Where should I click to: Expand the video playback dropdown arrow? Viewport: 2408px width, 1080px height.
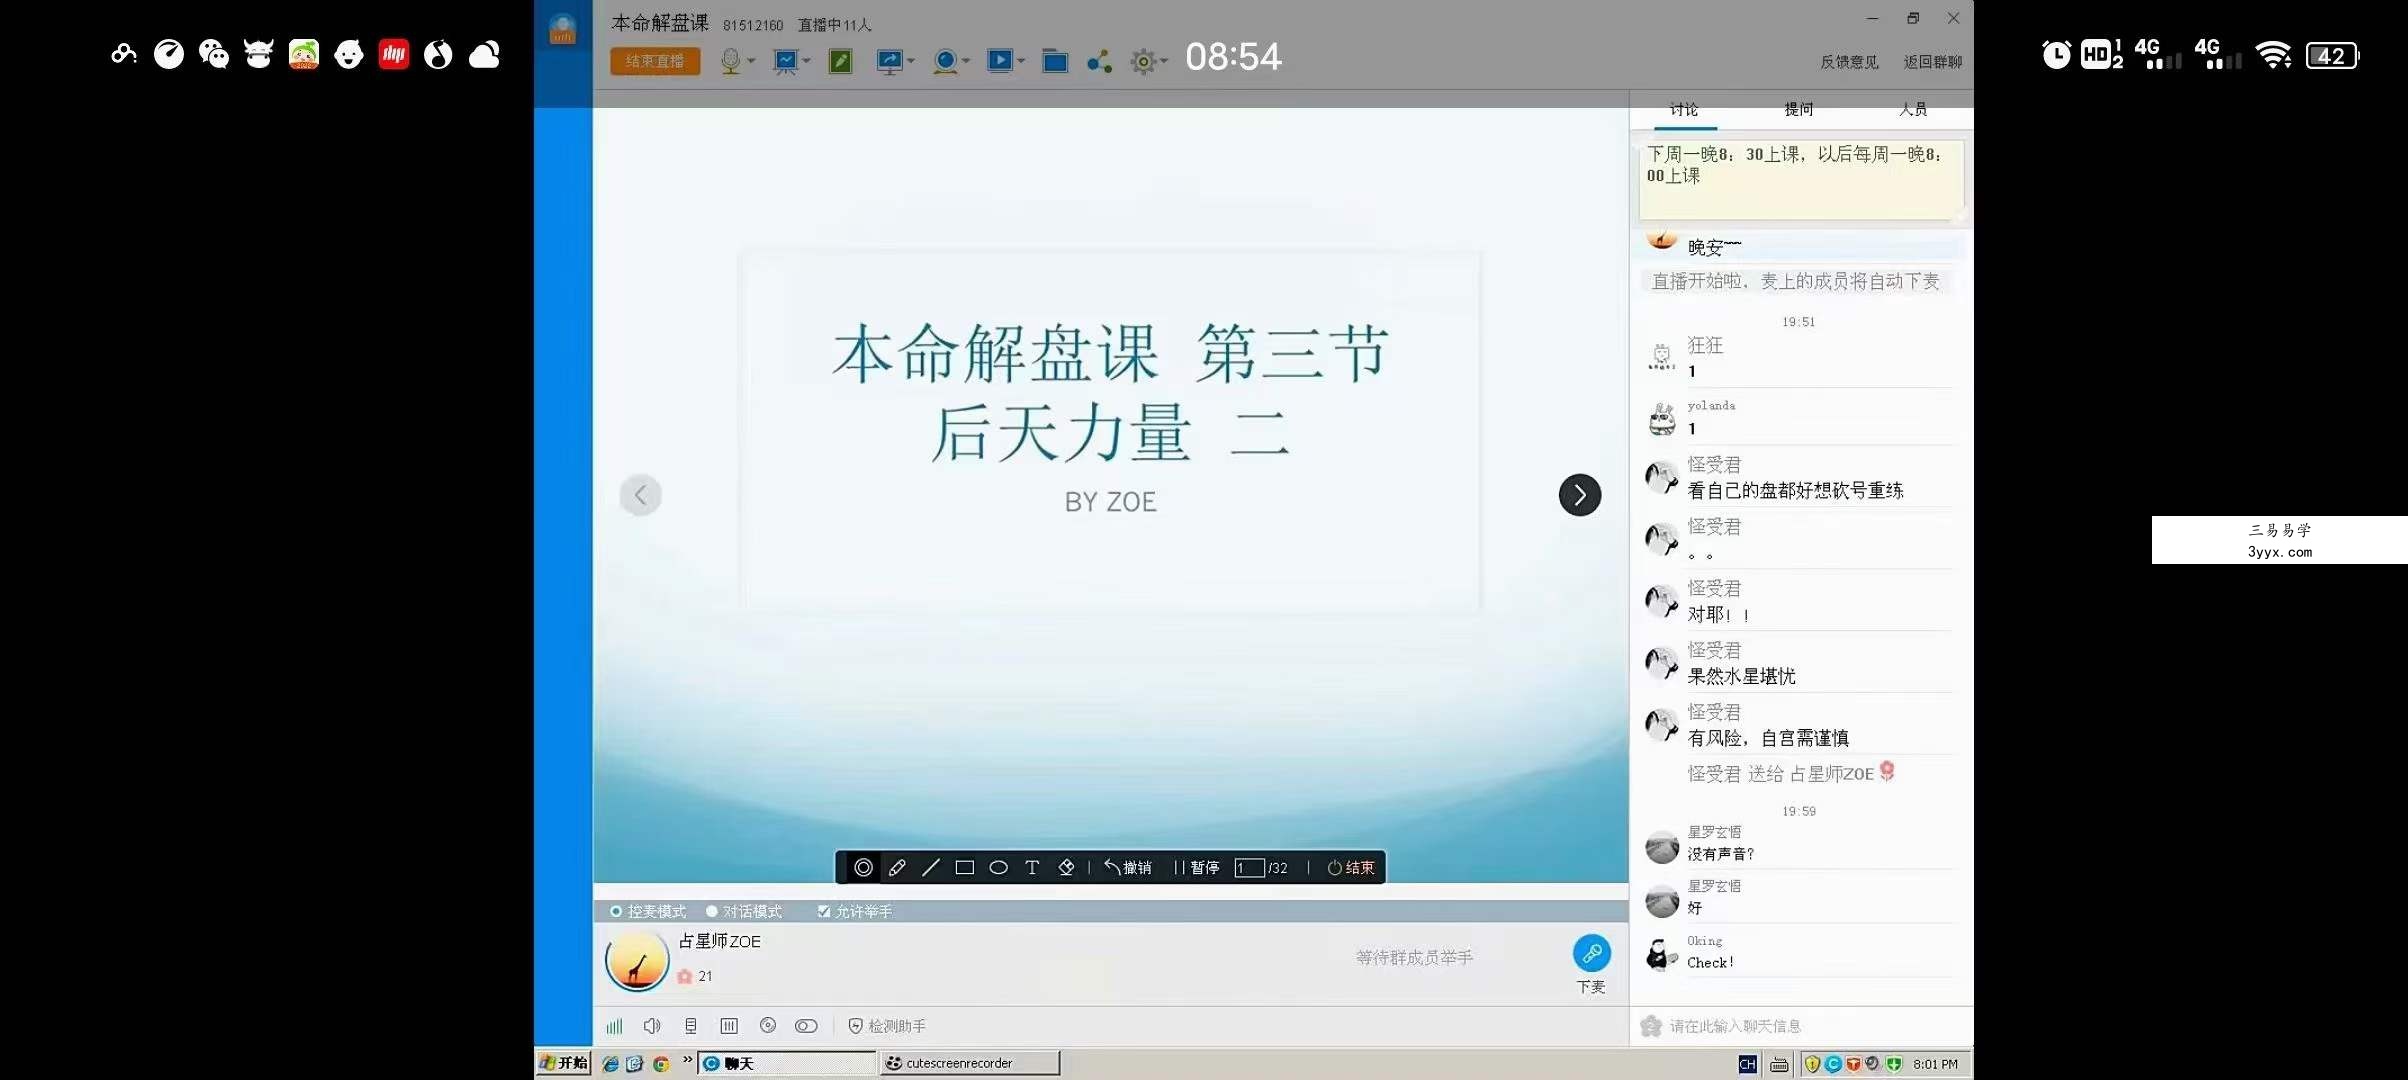click(1021, 61)
